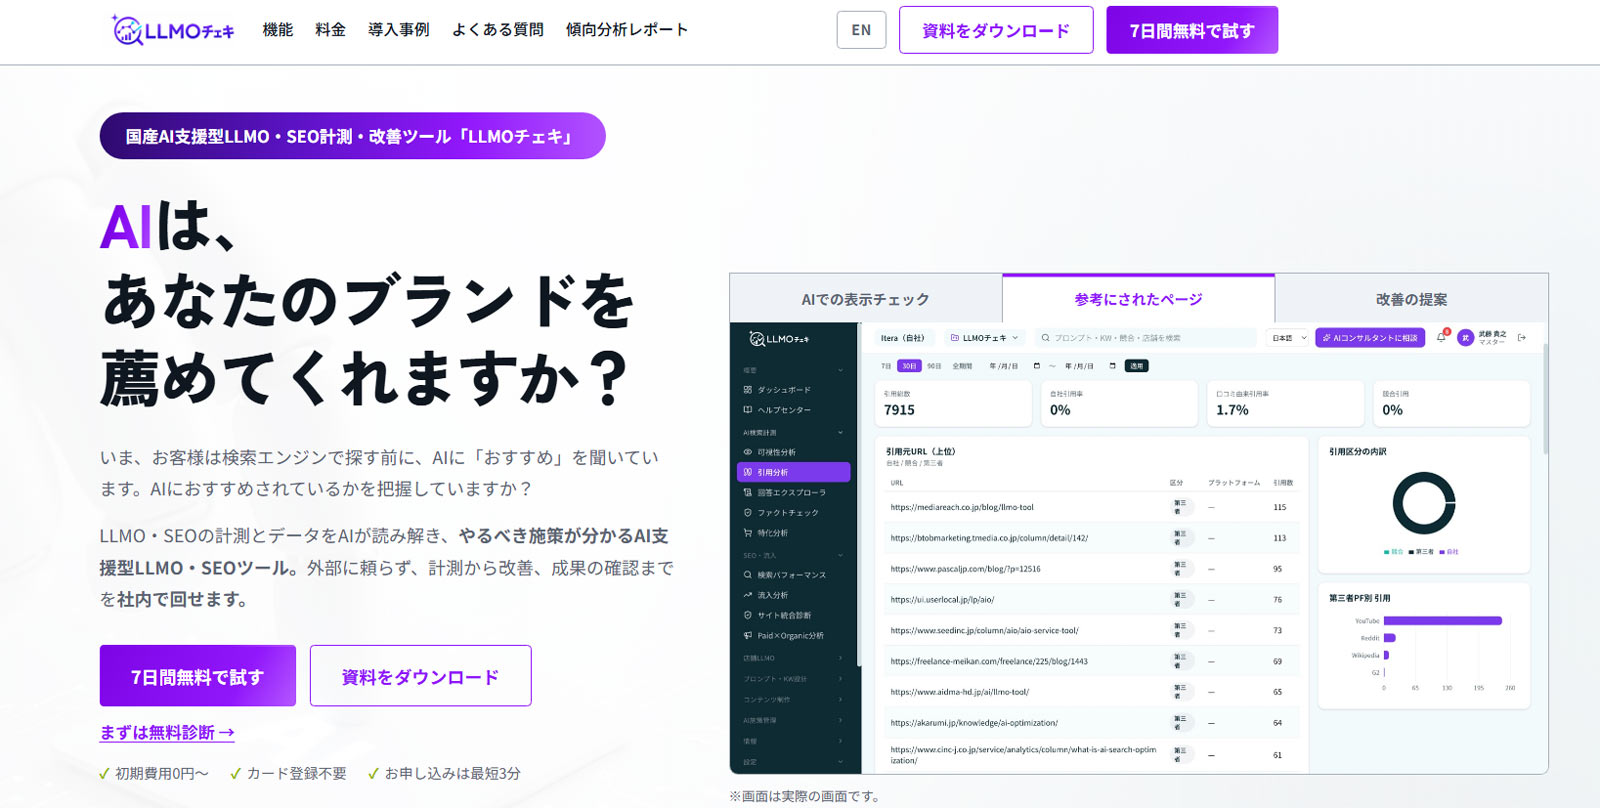Expand the 情報 sidebar section
This screenshot has height=808, width=1600.
[793, 741]
